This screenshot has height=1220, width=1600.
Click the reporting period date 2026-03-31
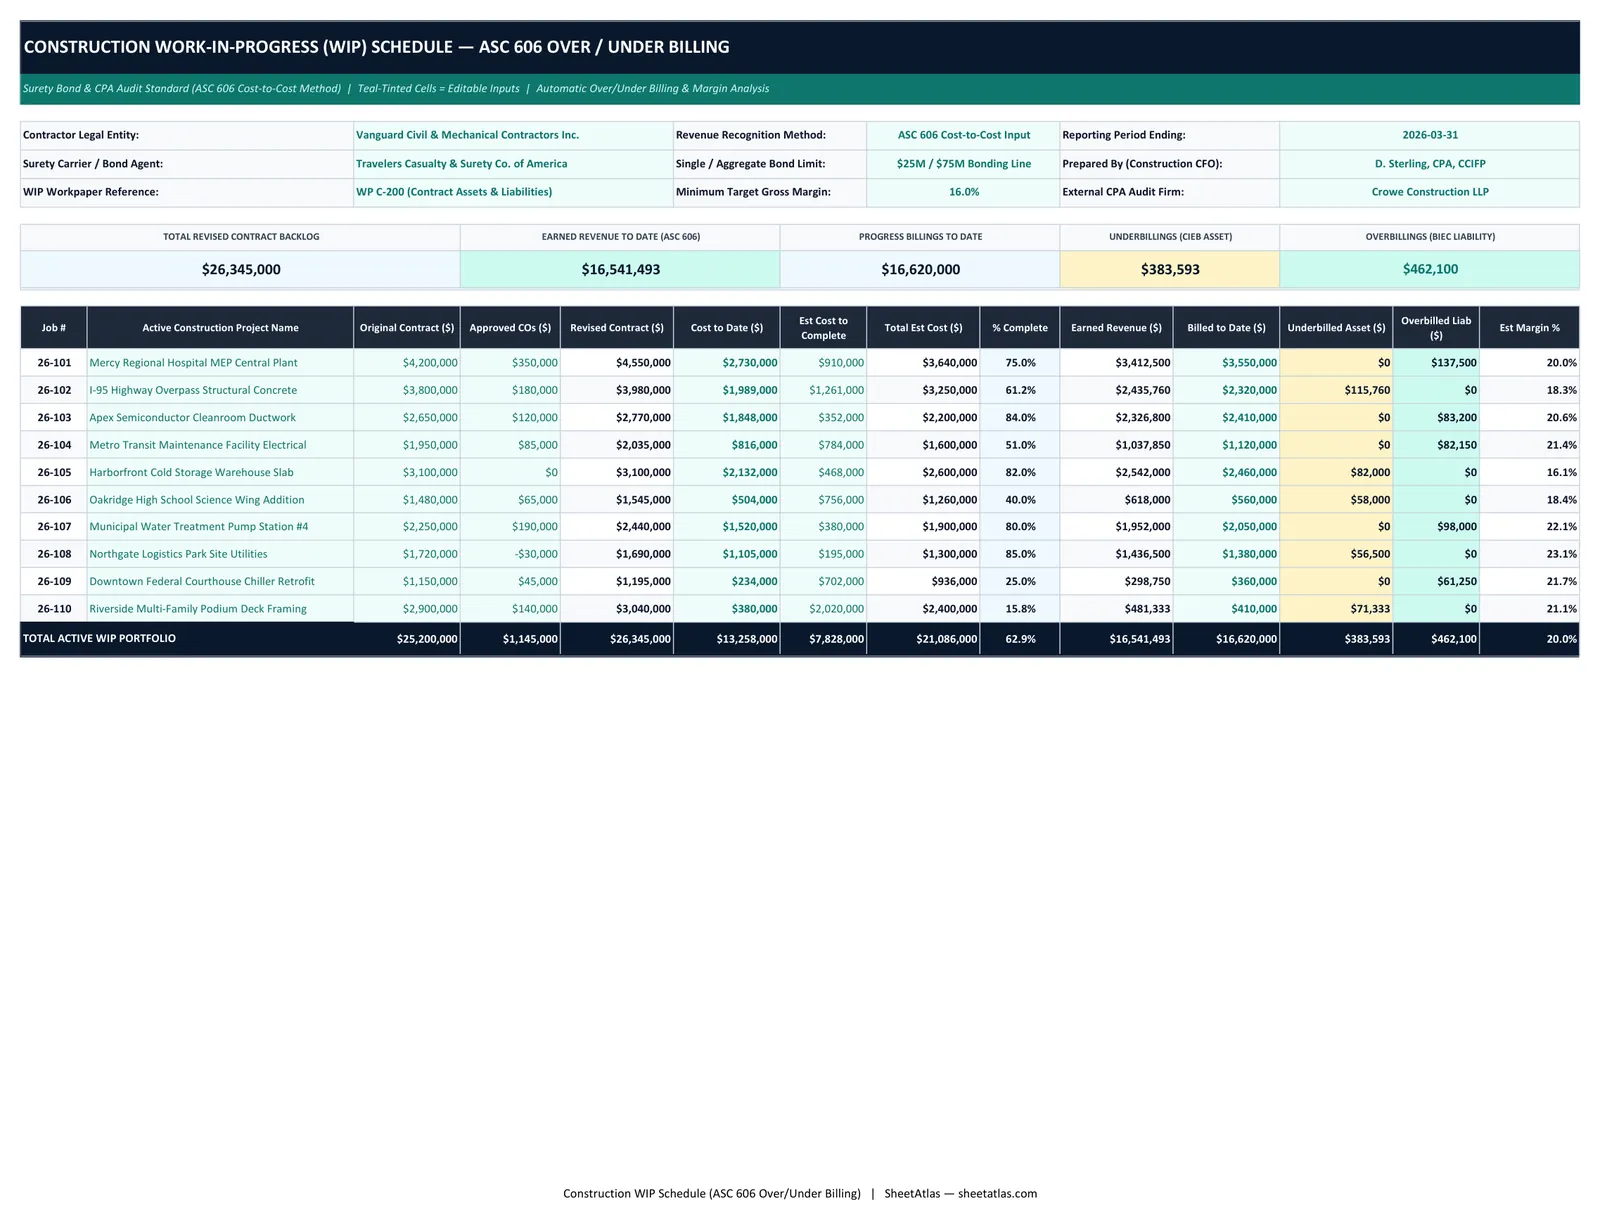click(1430, 135)
